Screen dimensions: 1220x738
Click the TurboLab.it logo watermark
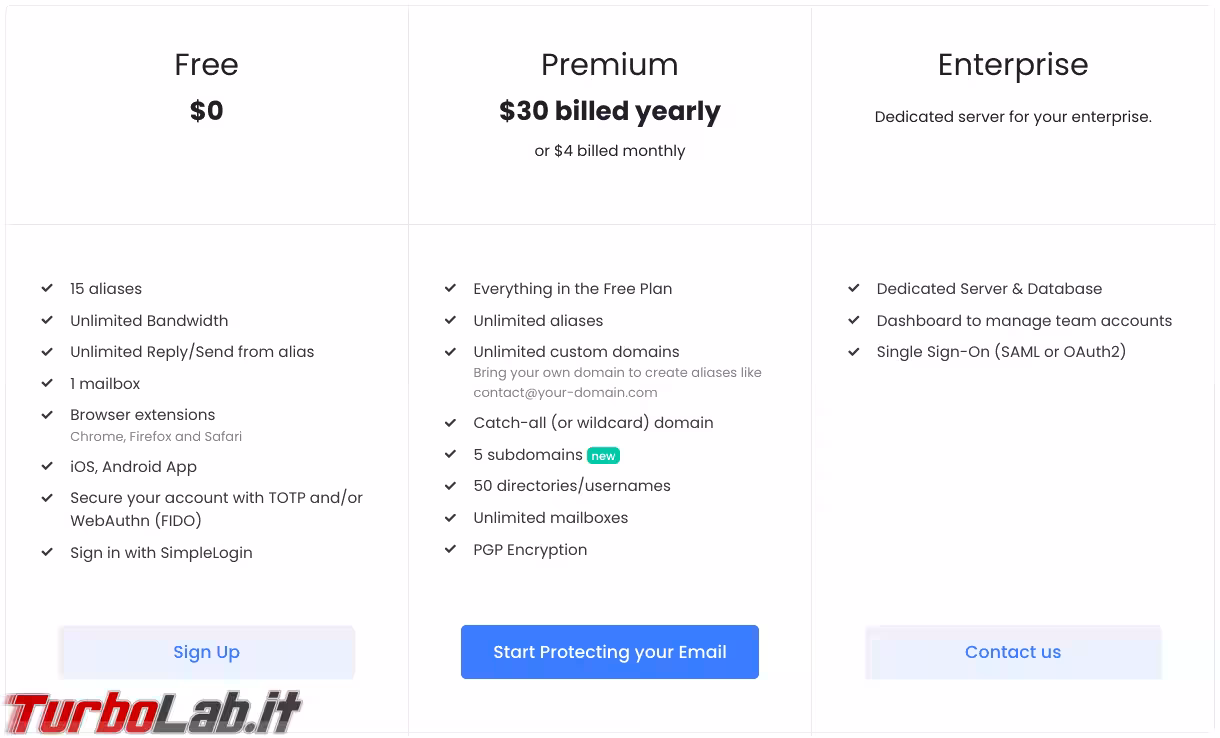coord(152,712)
